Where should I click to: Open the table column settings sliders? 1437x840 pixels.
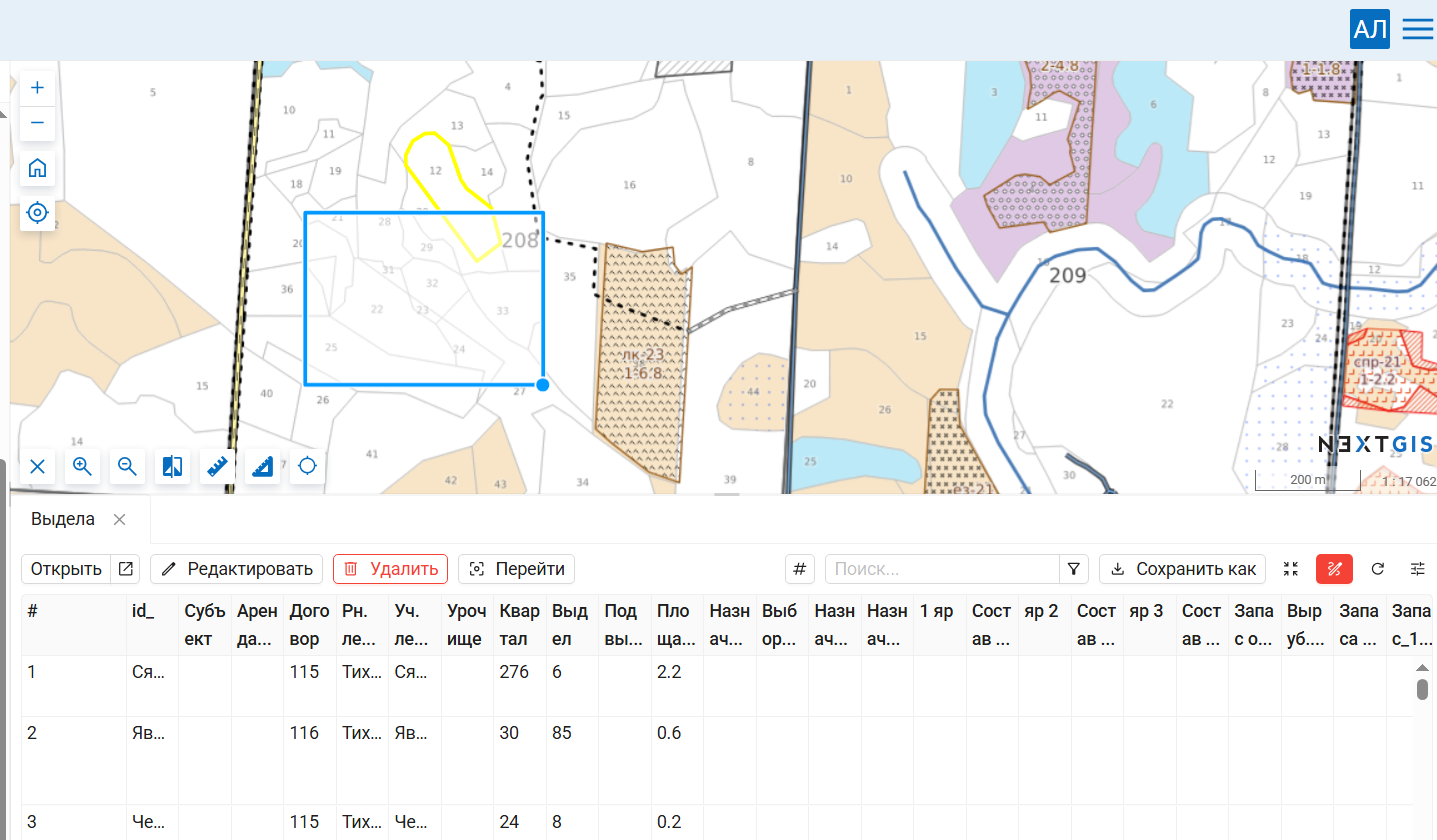[1418, 569]
